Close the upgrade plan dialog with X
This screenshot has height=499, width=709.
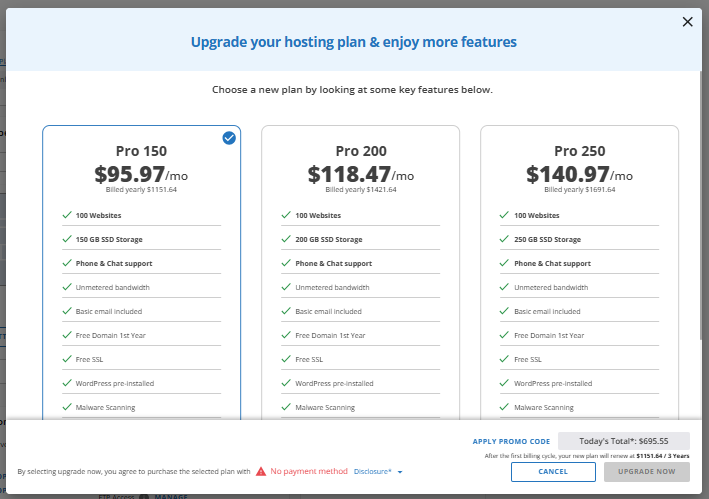(687, 22)
